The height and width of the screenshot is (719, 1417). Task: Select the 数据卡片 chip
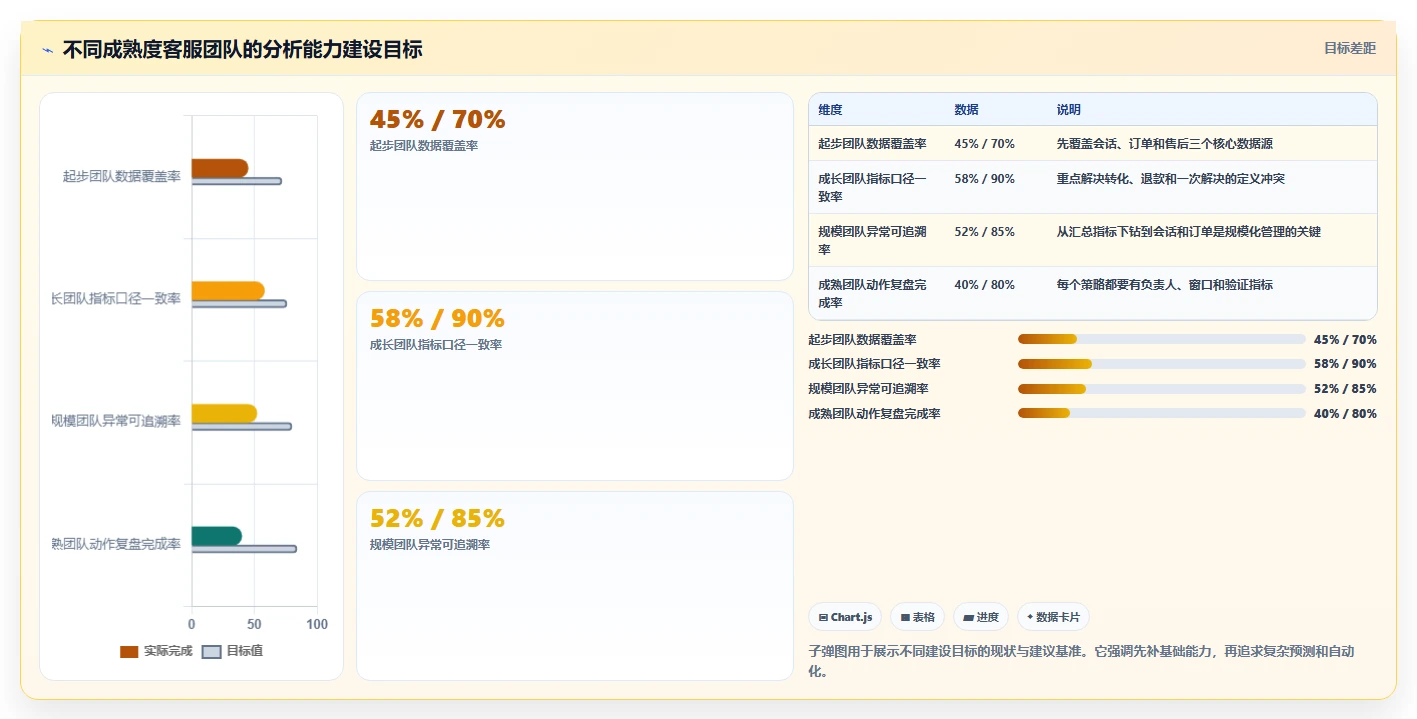(x=1054, y=617)
